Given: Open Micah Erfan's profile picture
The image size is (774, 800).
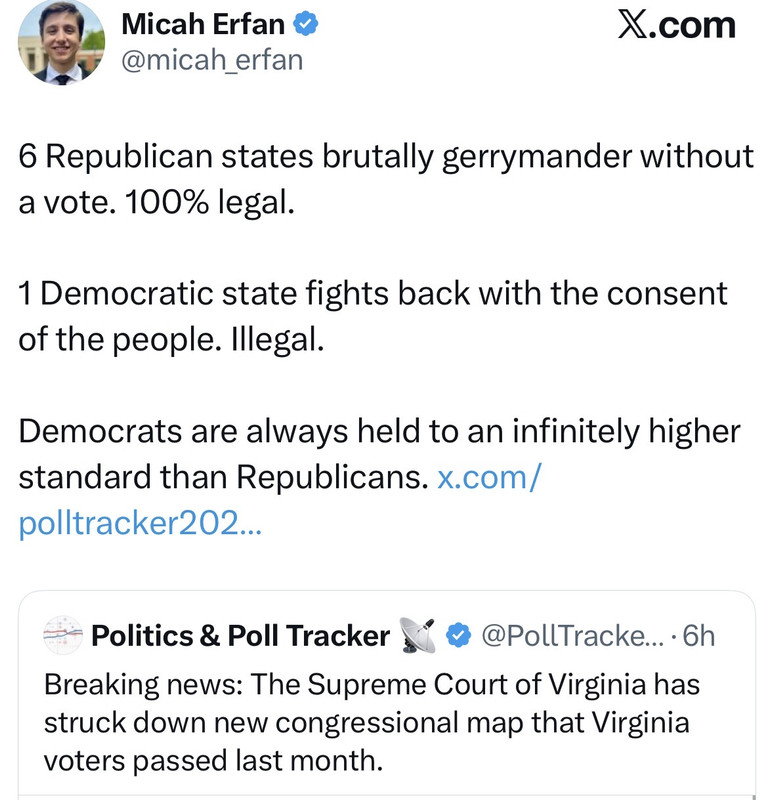Looking at the screenshot, I should [61, 42].
